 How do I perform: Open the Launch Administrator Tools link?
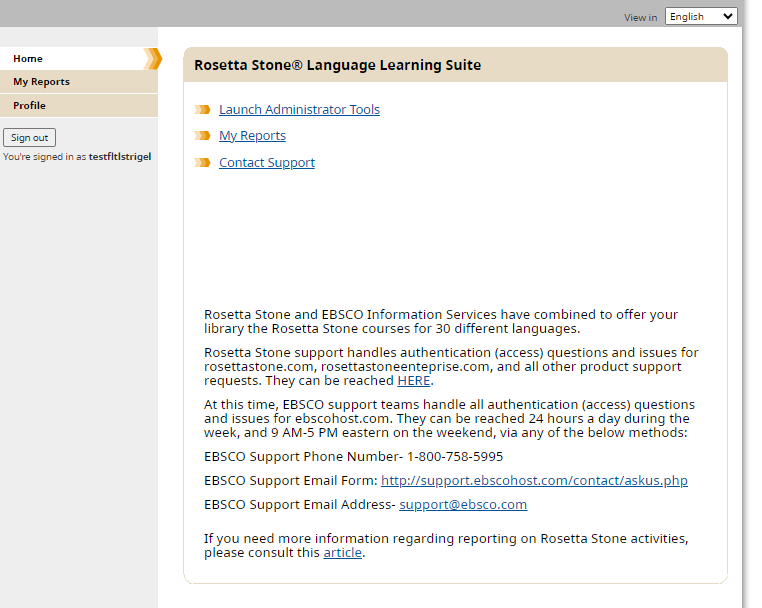299,110
